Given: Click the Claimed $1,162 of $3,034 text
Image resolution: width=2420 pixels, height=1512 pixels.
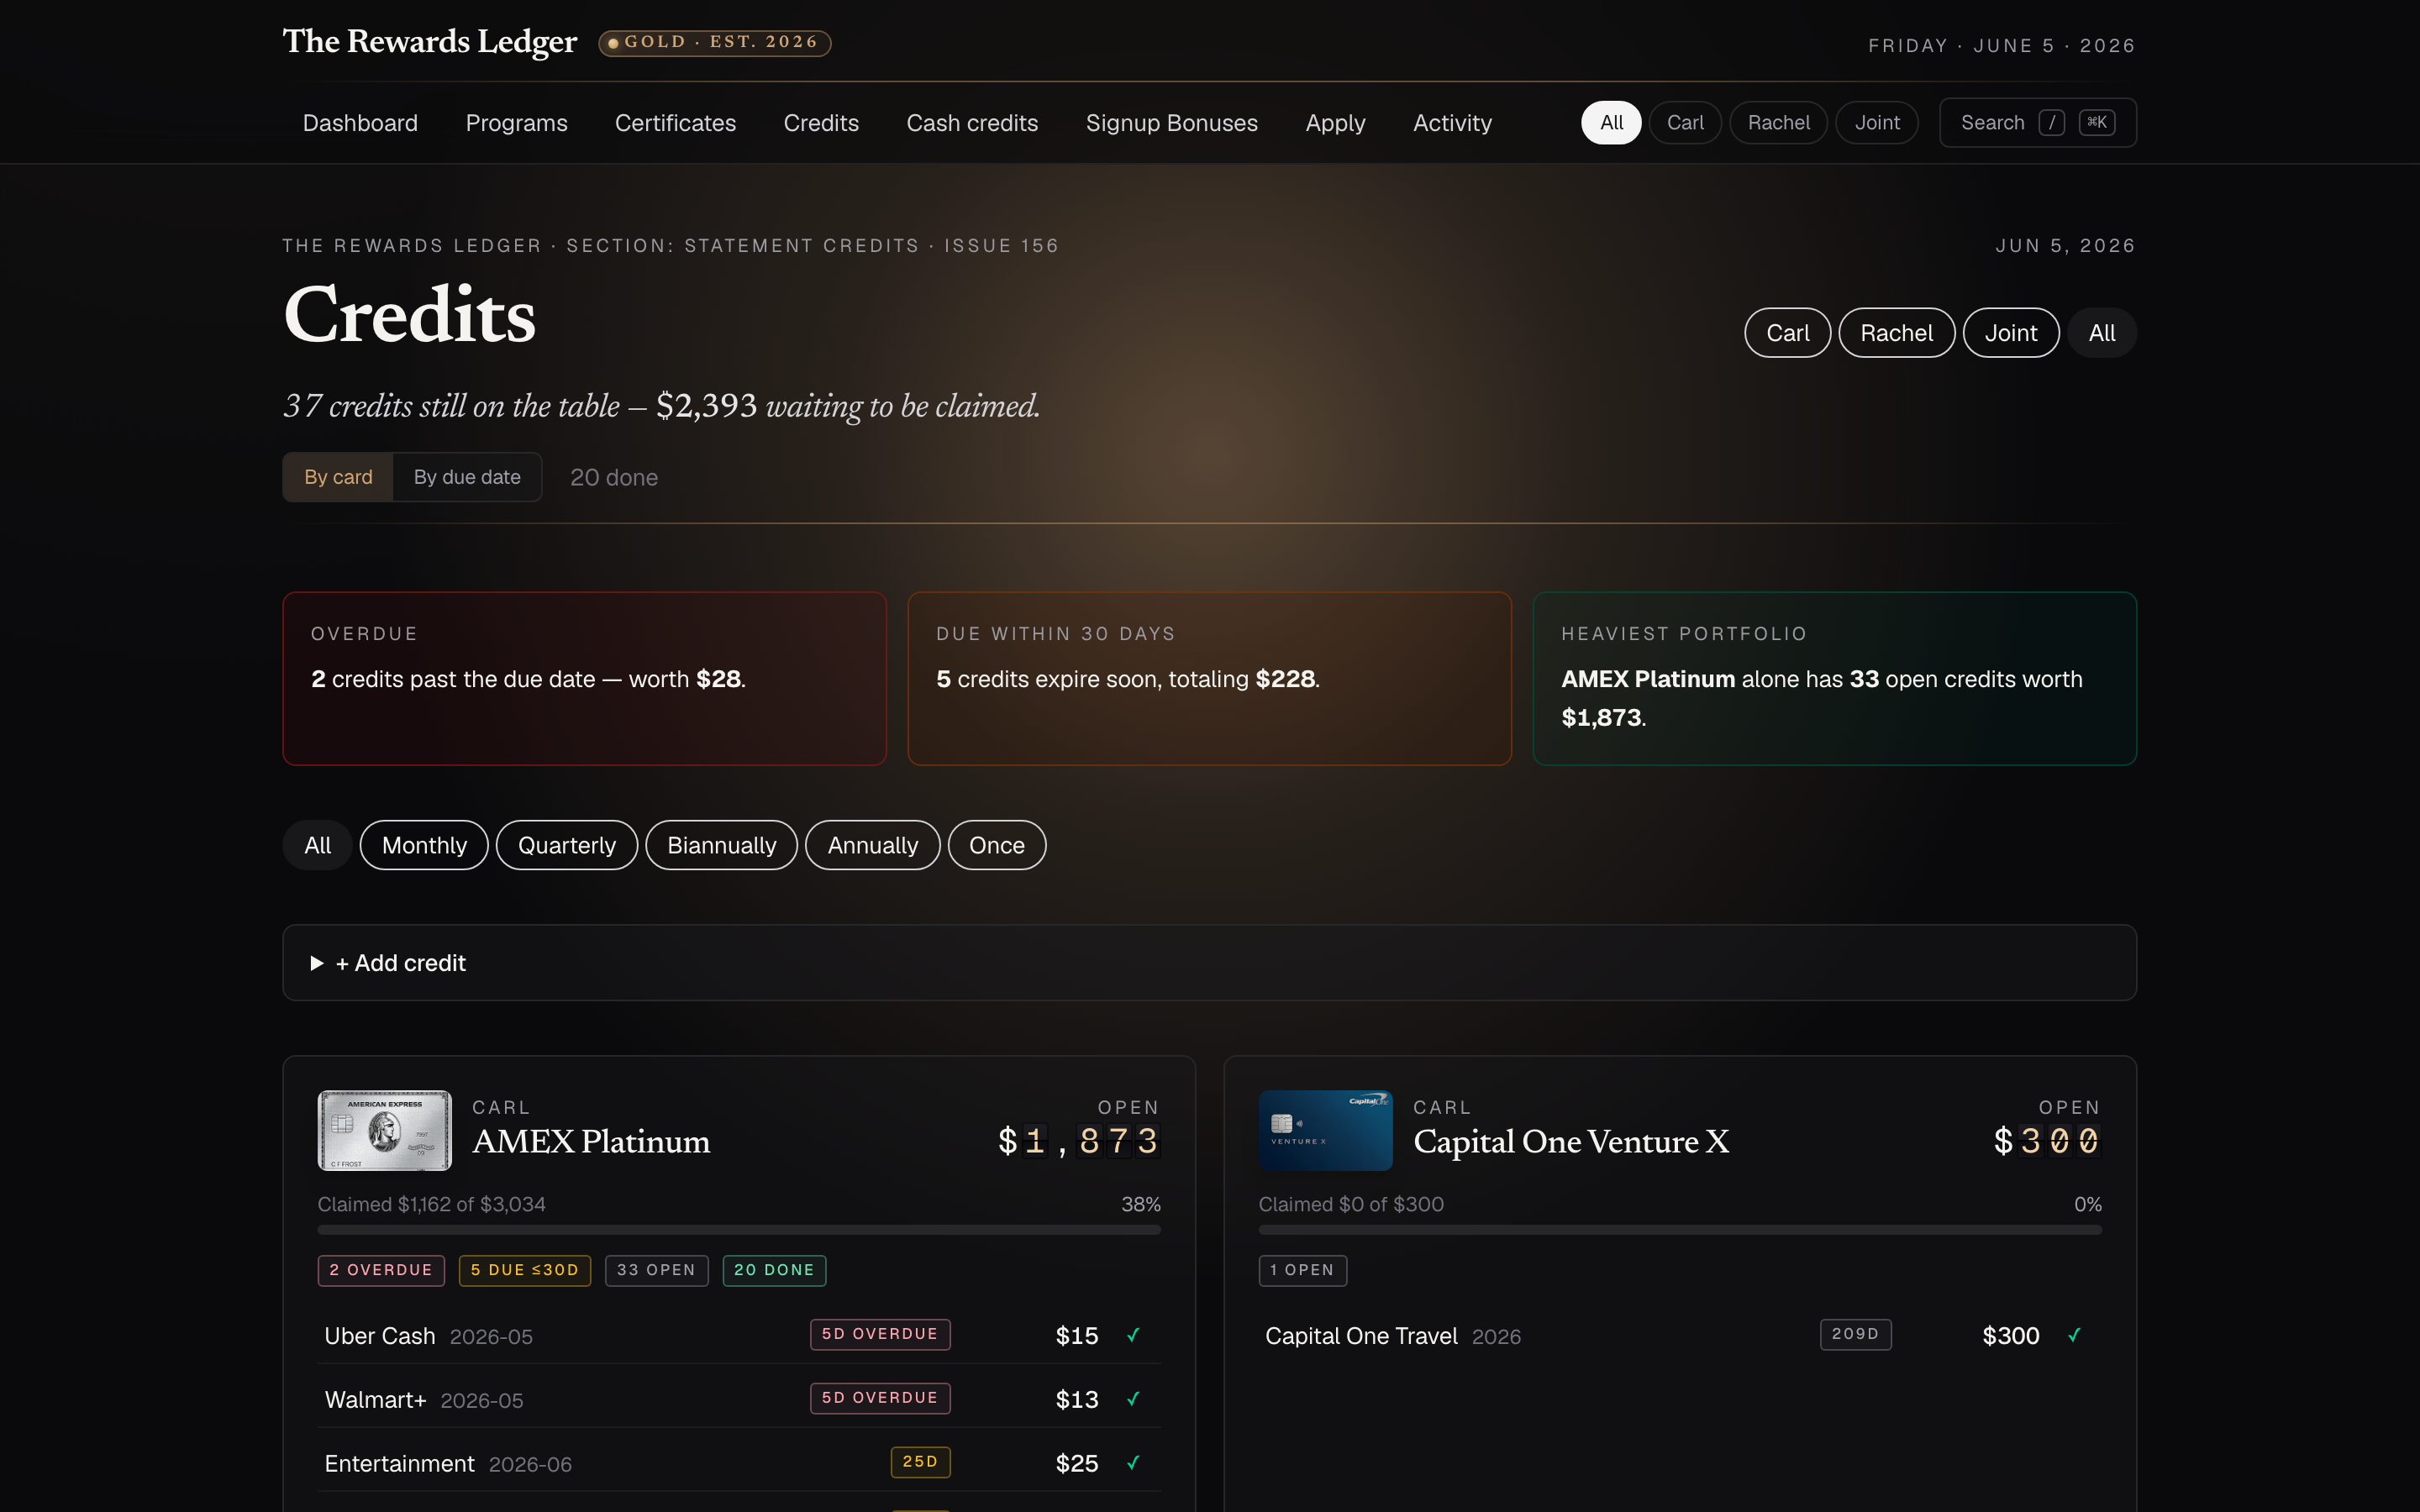Looking at the screenshot, I should coord(431,1204).
